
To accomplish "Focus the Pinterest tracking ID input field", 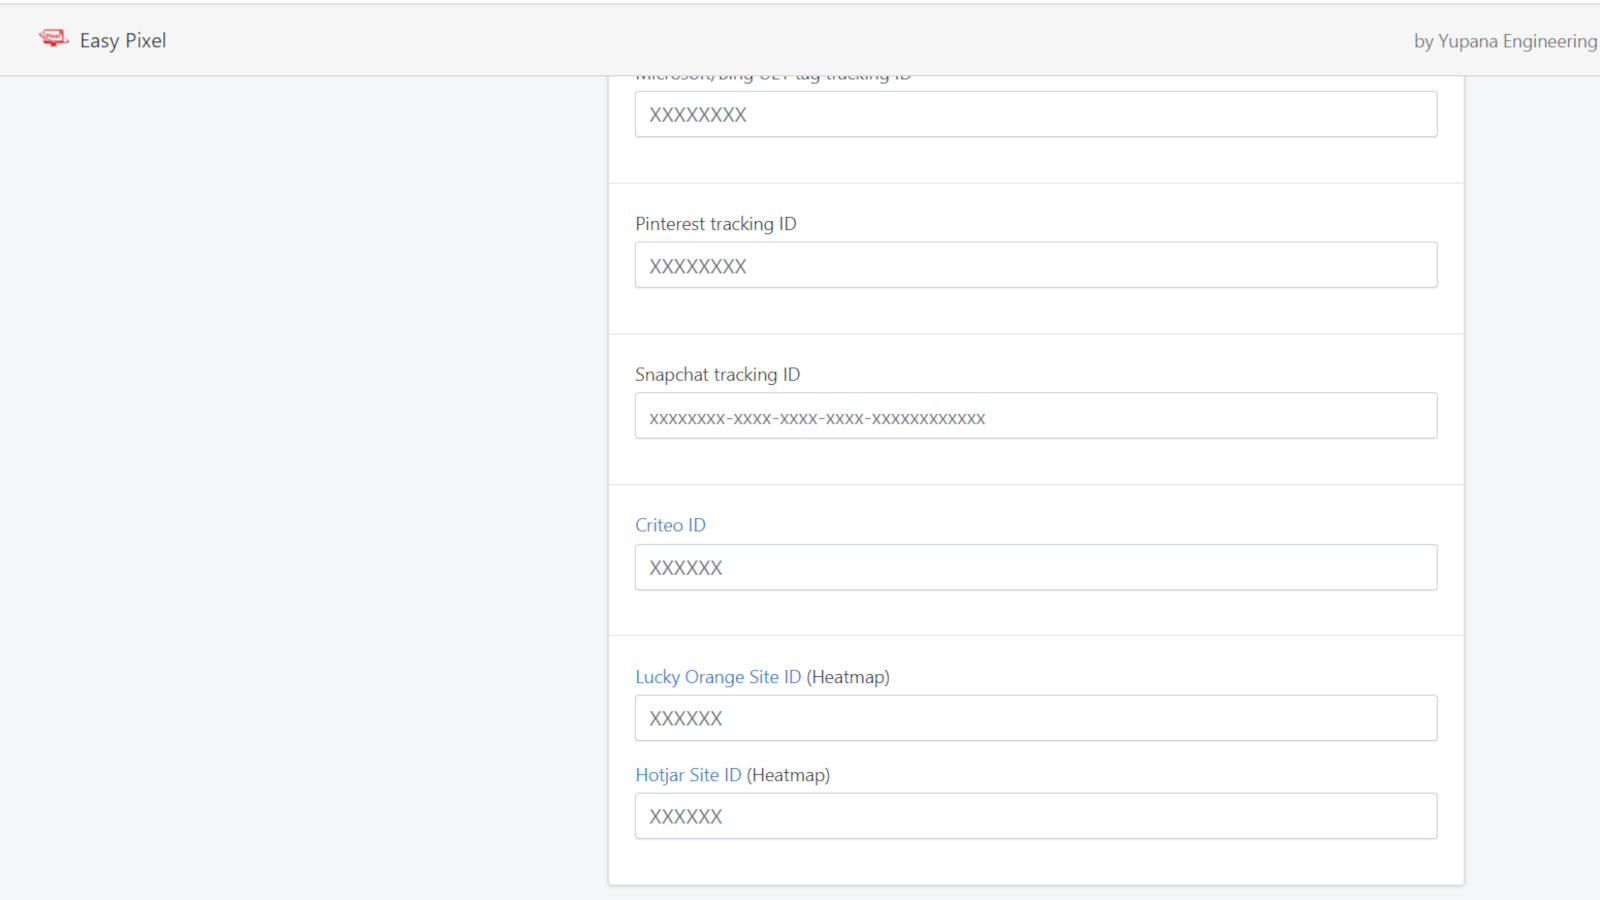I will [x=1036, y=265].
